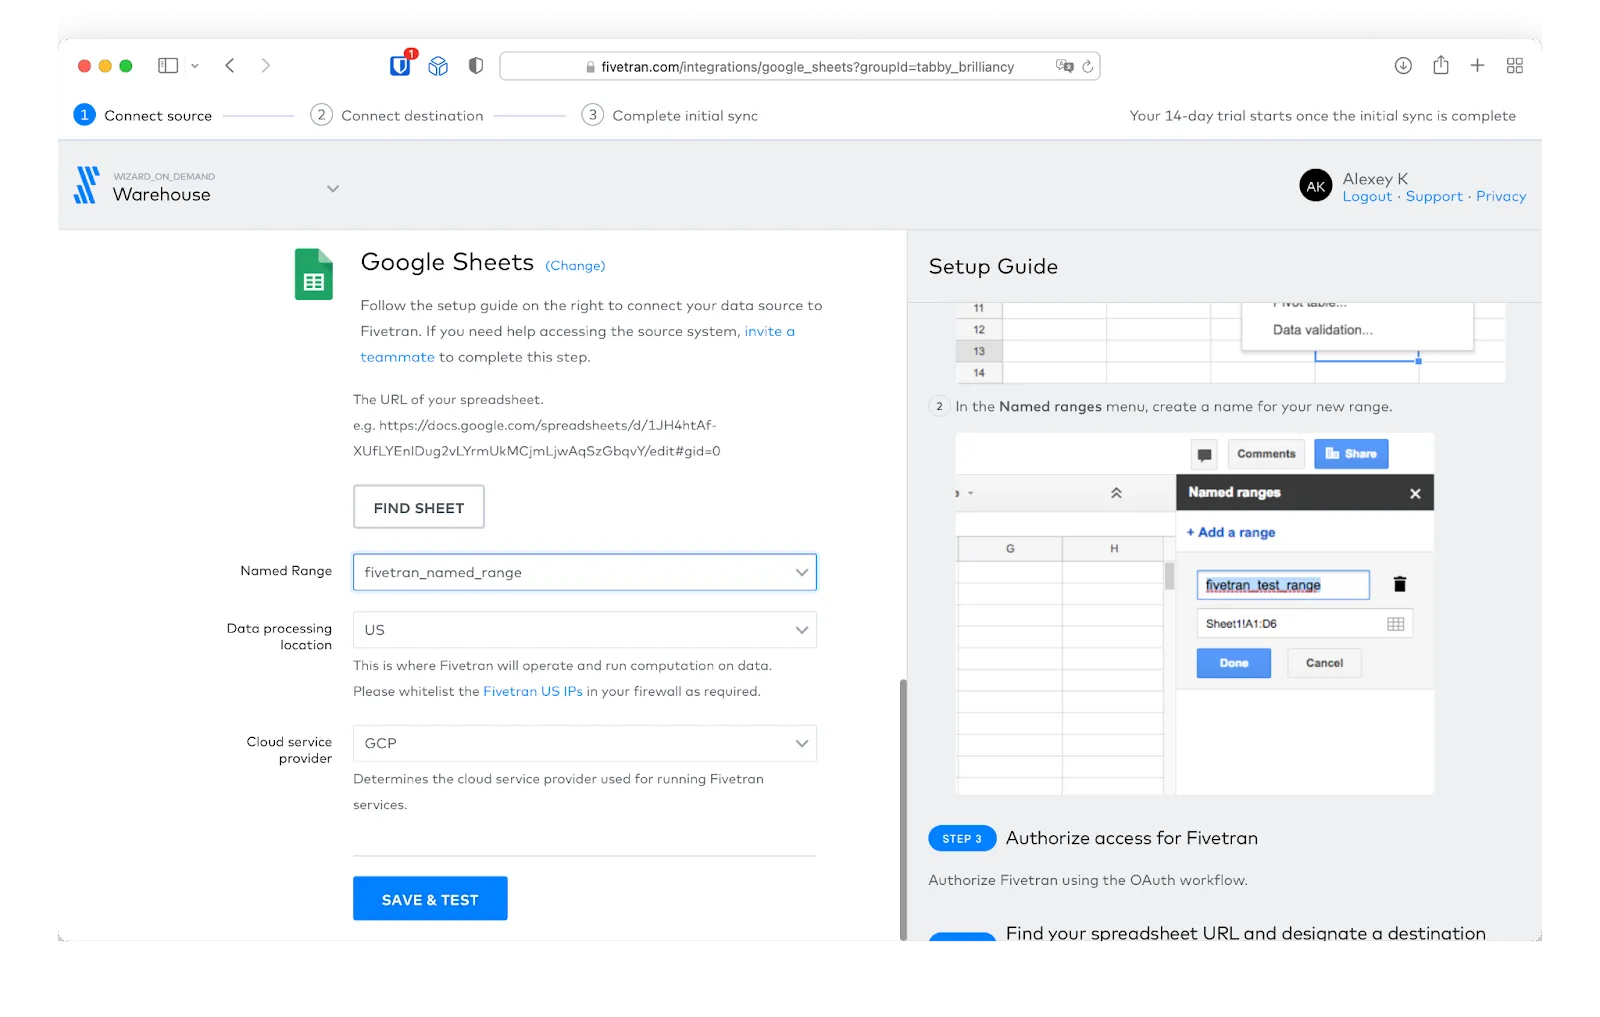
Task: Click 'Setup Guide' heading
Action: point(993,266)
